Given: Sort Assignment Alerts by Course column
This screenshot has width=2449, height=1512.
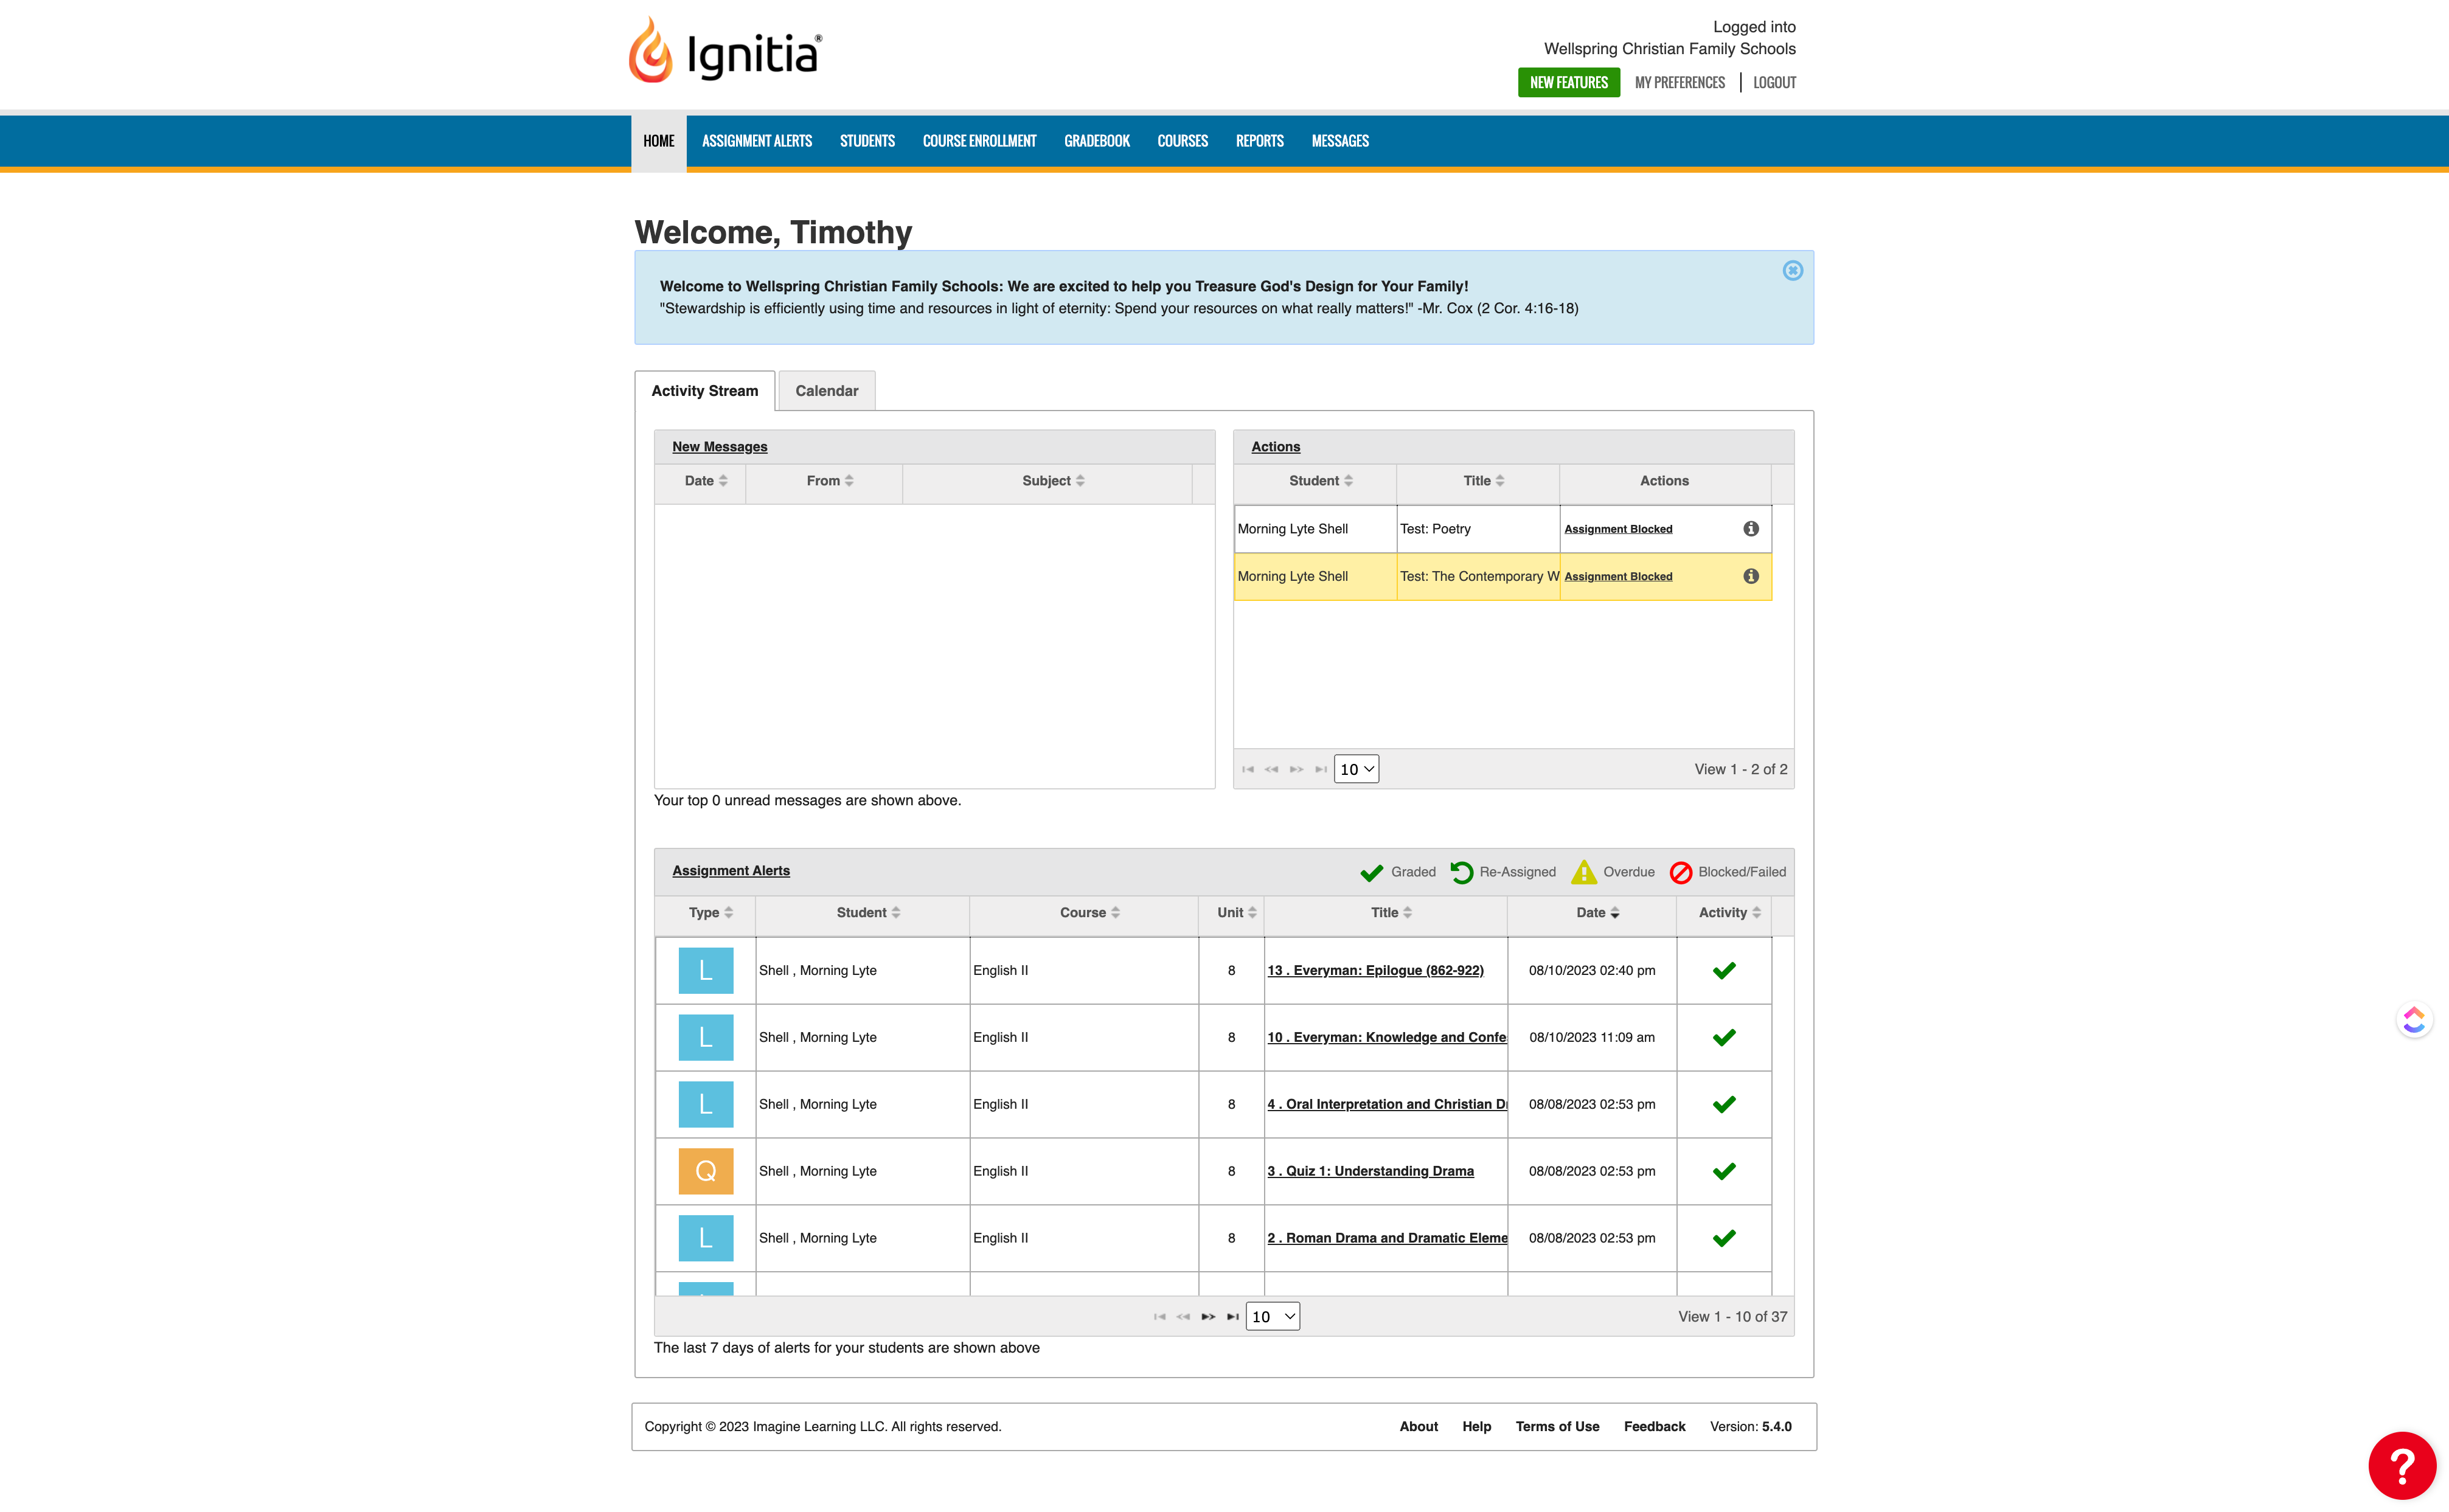Looking at the screenshot, I should (x=1089, y=913).
